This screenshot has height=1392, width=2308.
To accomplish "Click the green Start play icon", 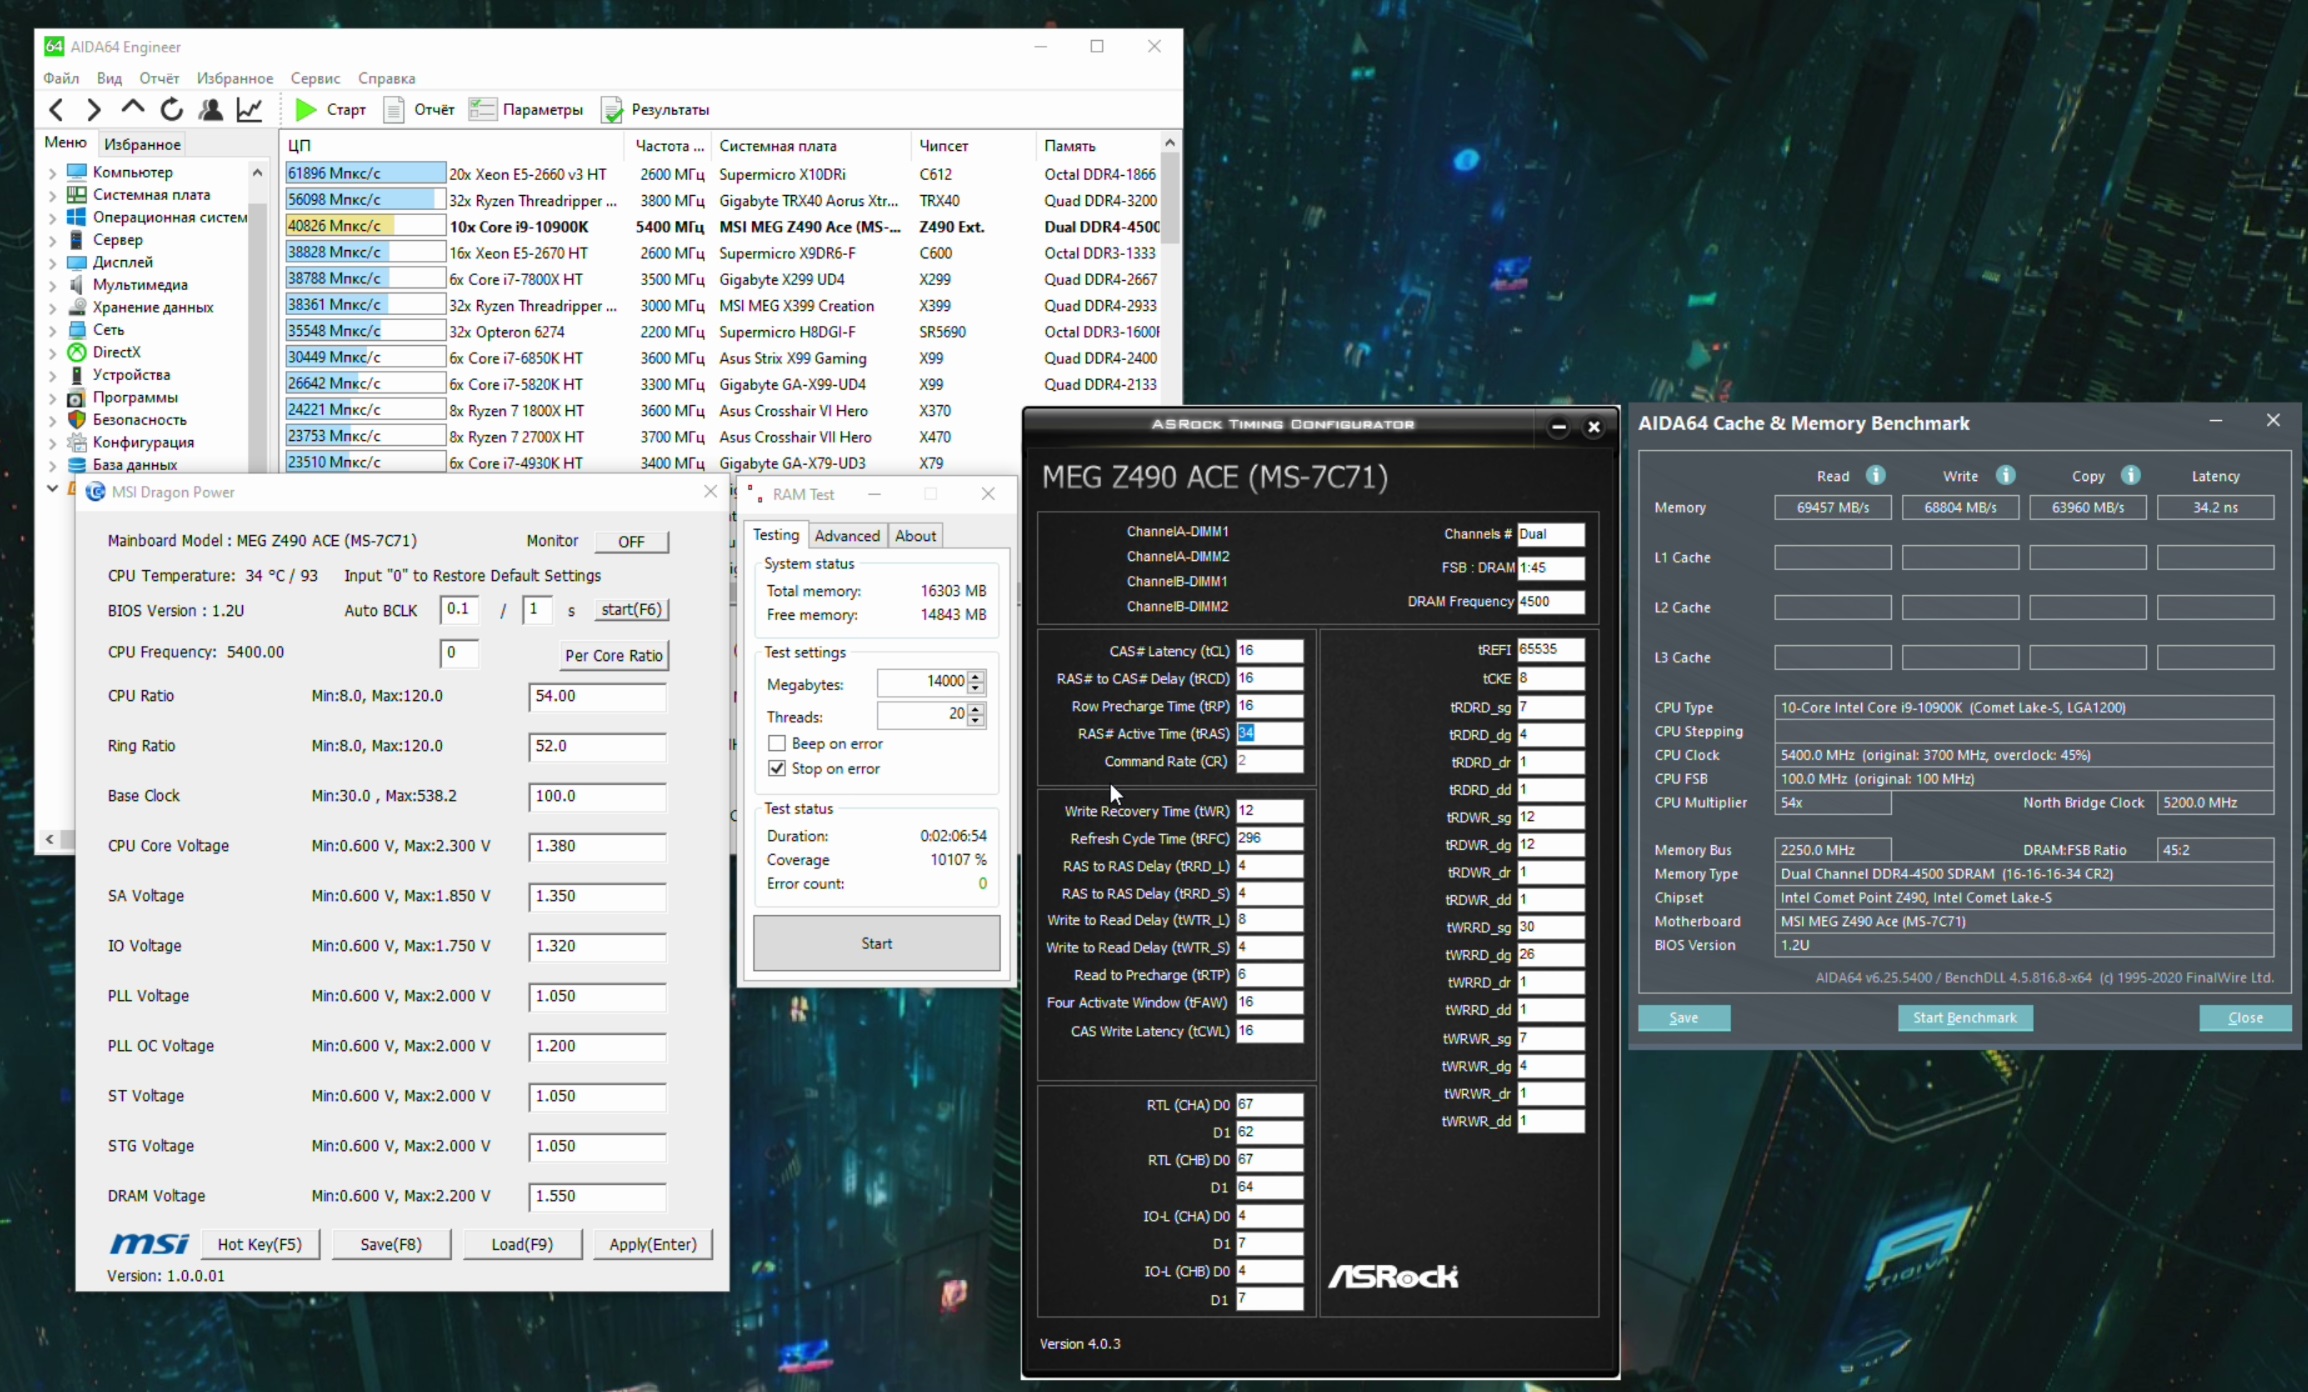I will point(306,109).
